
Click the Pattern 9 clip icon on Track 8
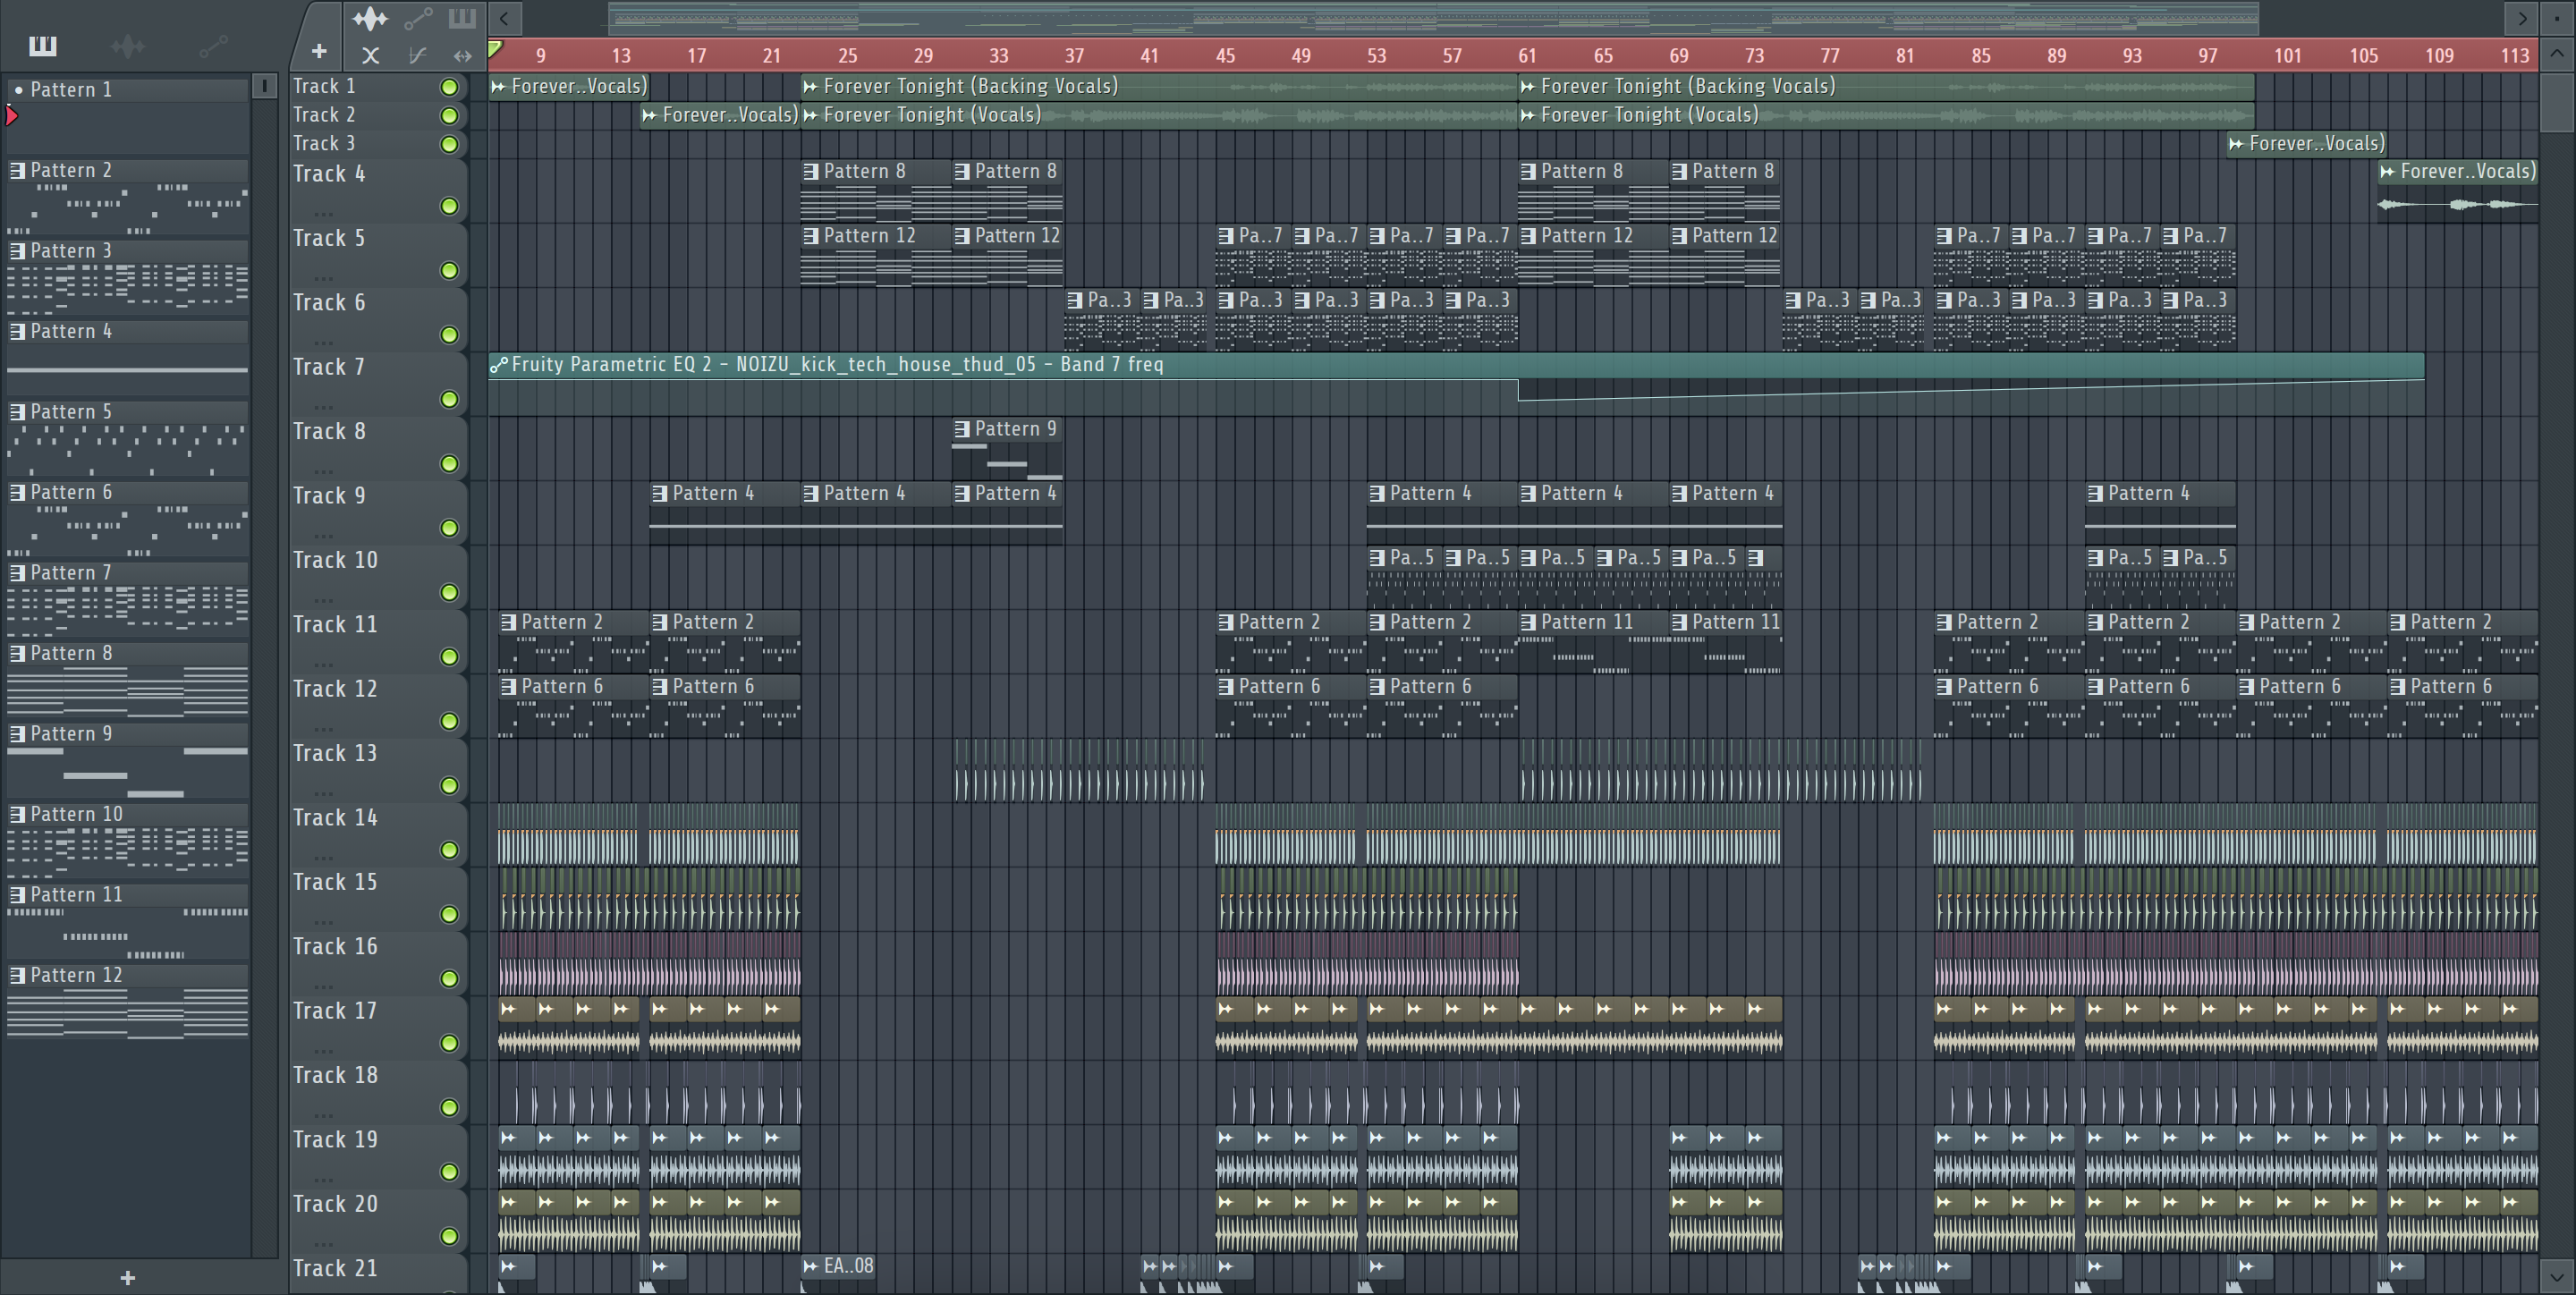click(x=962, y=429)
